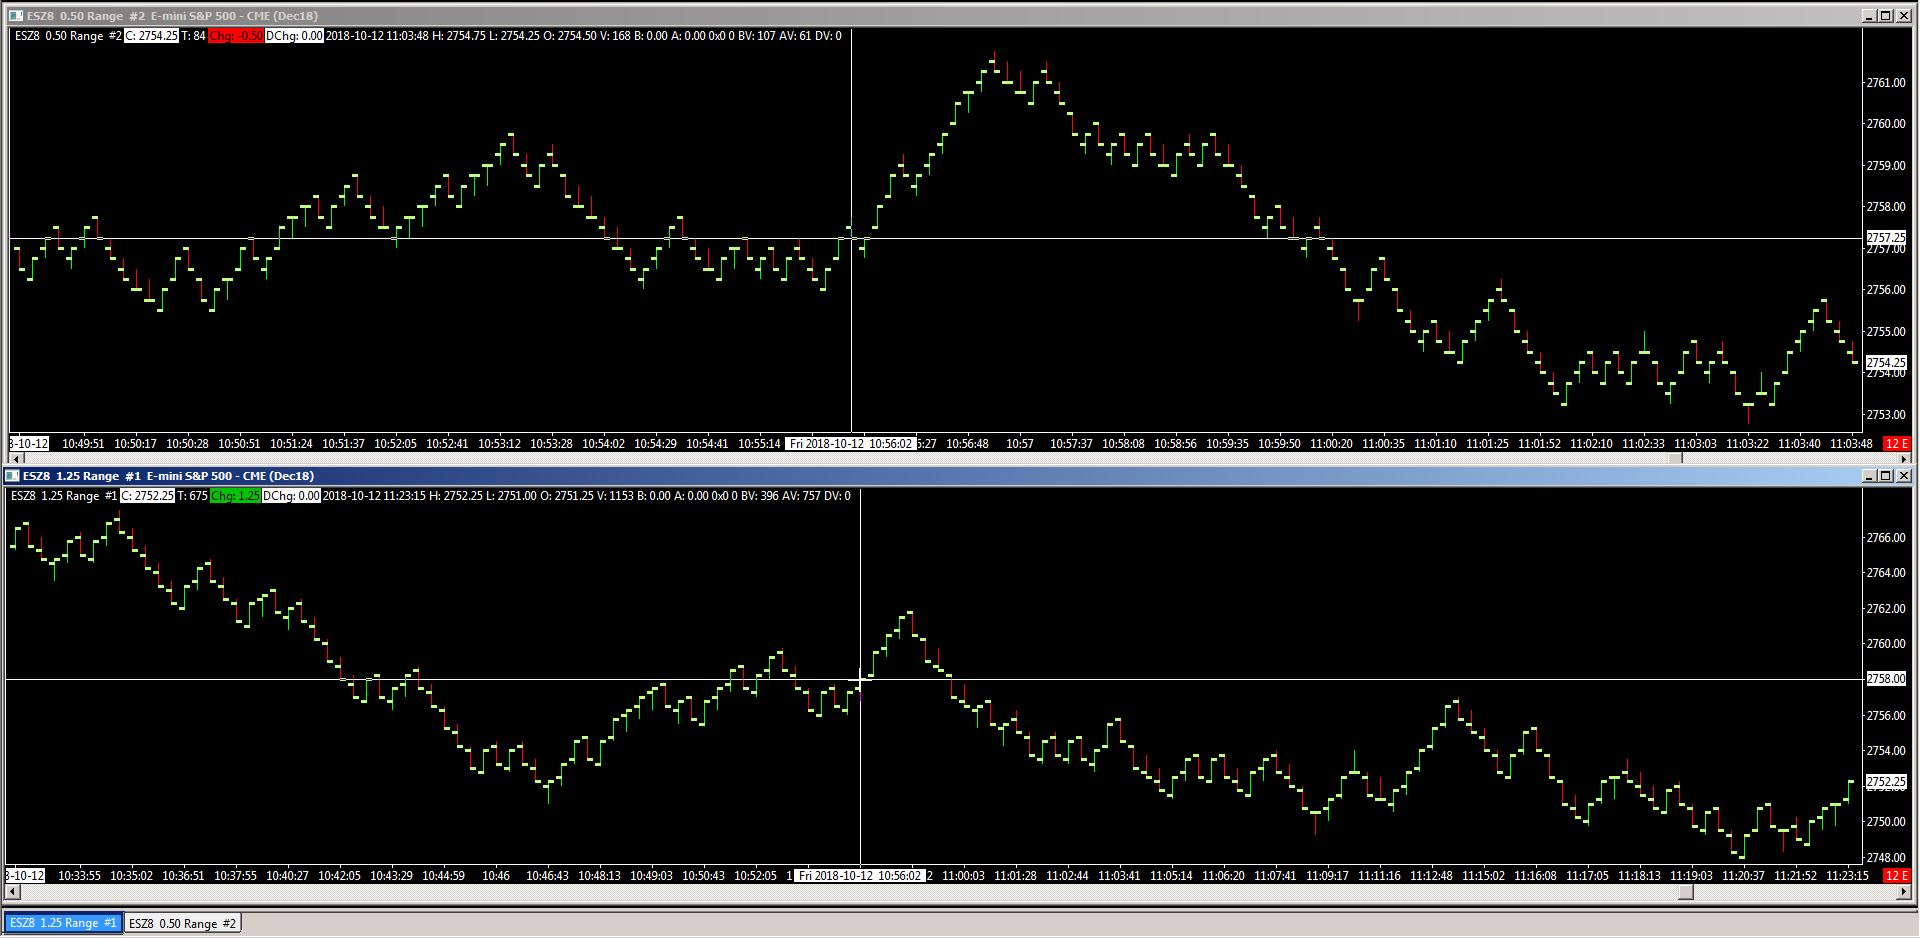Click the 2766.00 price label in bottom chart
Image resolution: width=1920 pixels, height=938 pixels.
[x=1886, y=538]
